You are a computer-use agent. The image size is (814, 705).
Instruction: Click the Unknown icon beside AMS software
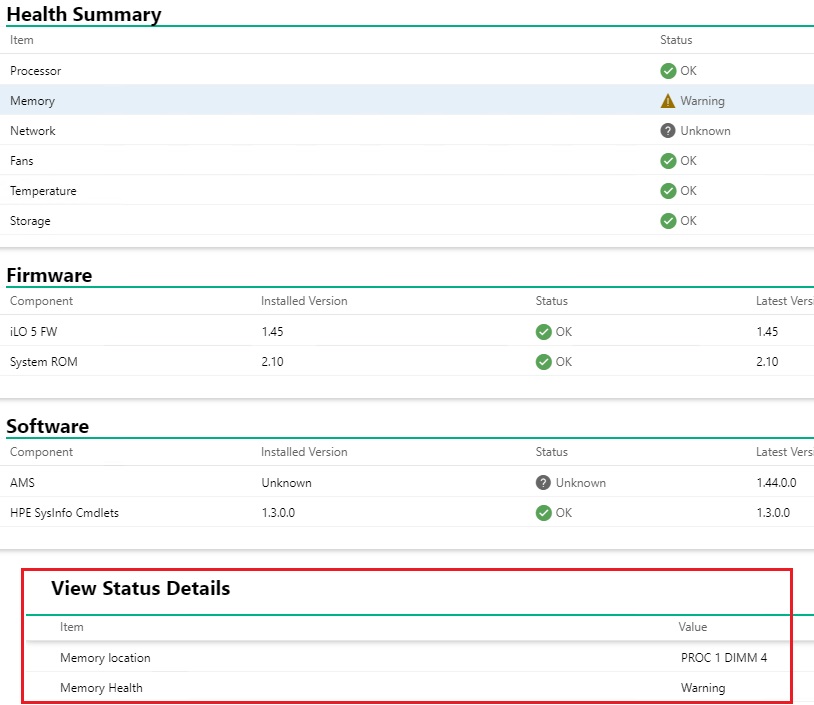[x=543, y=482]
